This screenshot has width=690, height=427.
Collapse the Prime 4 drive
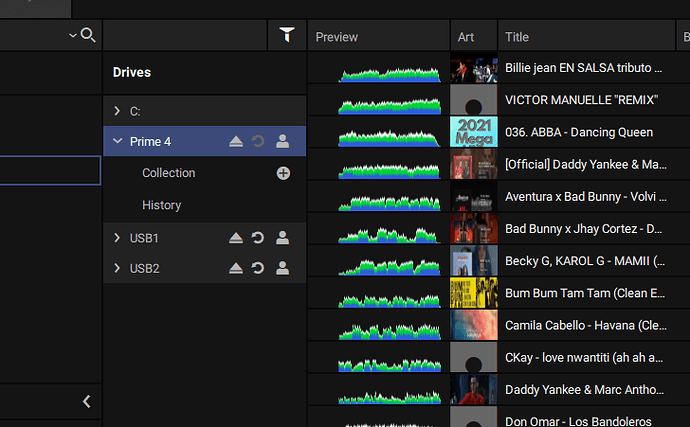pyautogui.click(x=117, y=141)
